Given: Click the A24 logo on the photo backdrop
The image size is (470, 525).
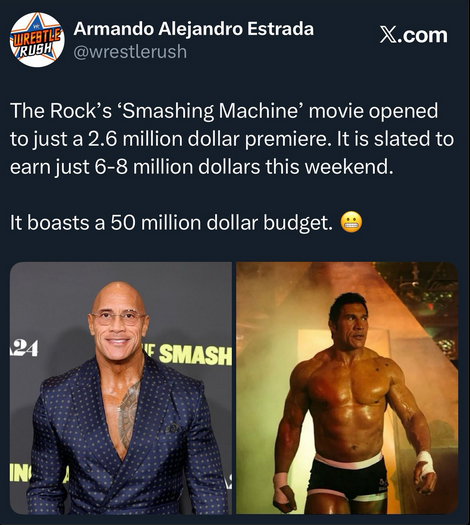Looking at the screenshot, I should click(x=24, y=348).
